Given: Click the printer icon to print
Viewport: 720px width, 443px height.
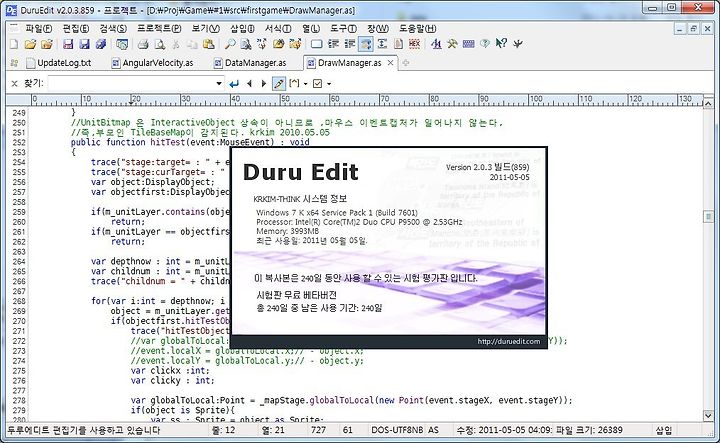Looking at the screenshot, I should click(x=143, y=44).
